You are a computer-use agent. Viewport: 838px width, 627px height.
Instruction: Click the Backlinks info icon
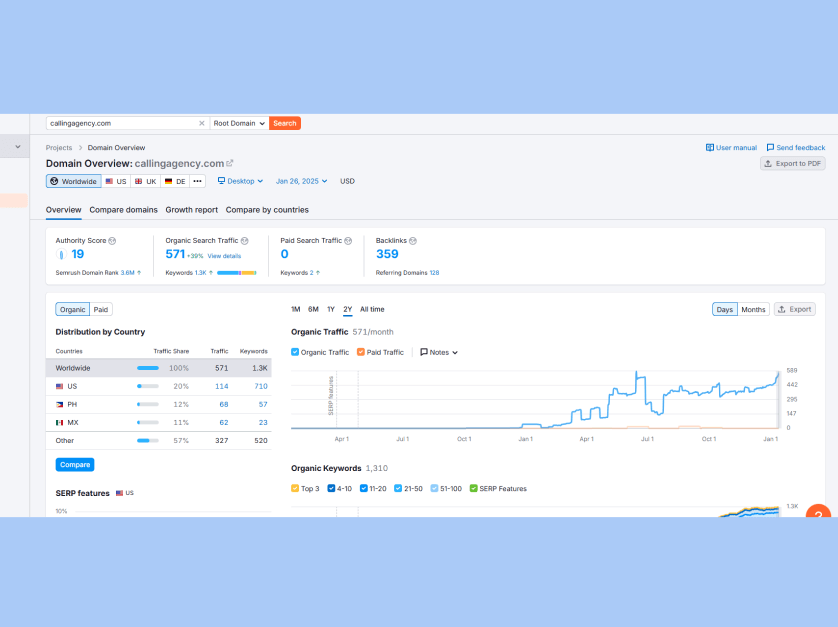point(413,241)
